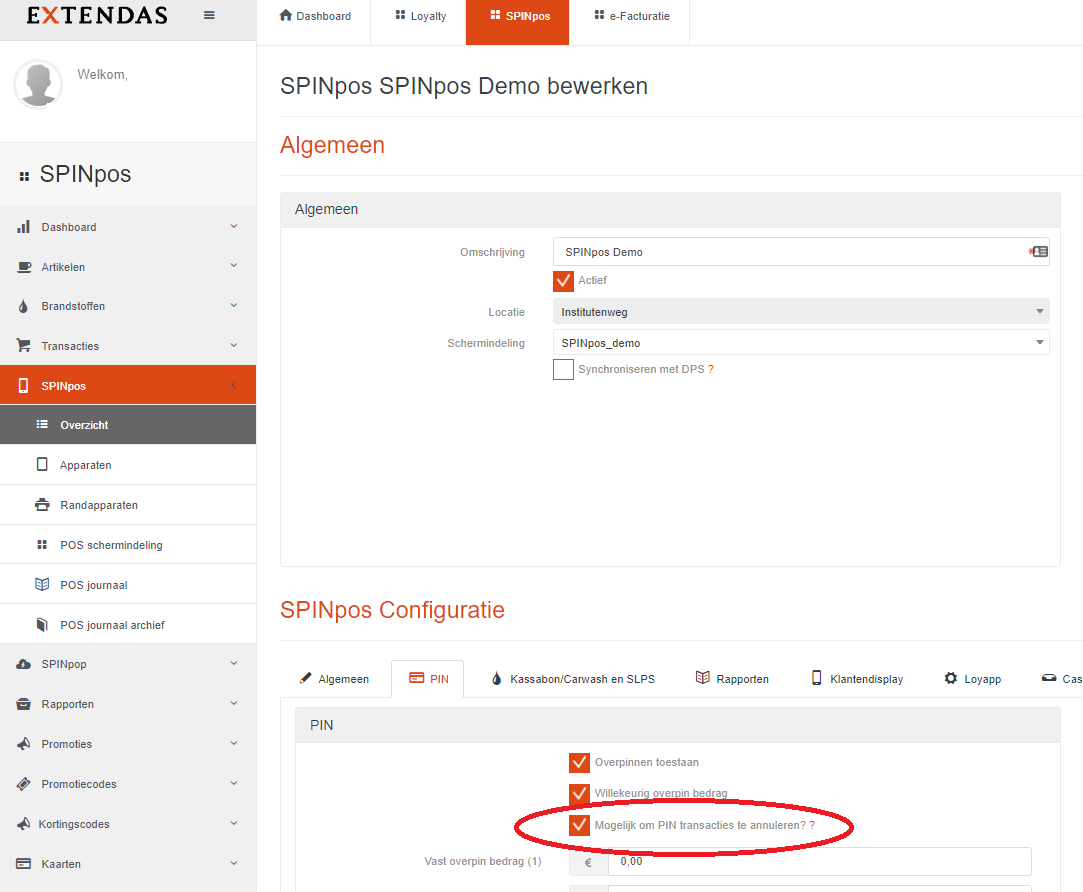Click the Randapparaten printer icon
Viewport: 1083px width, 892px height.
(42, 504)
